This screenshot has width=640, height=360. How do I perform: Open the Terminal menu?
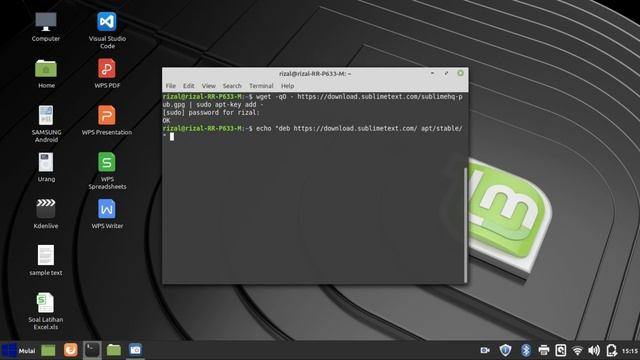coord(261,86)
